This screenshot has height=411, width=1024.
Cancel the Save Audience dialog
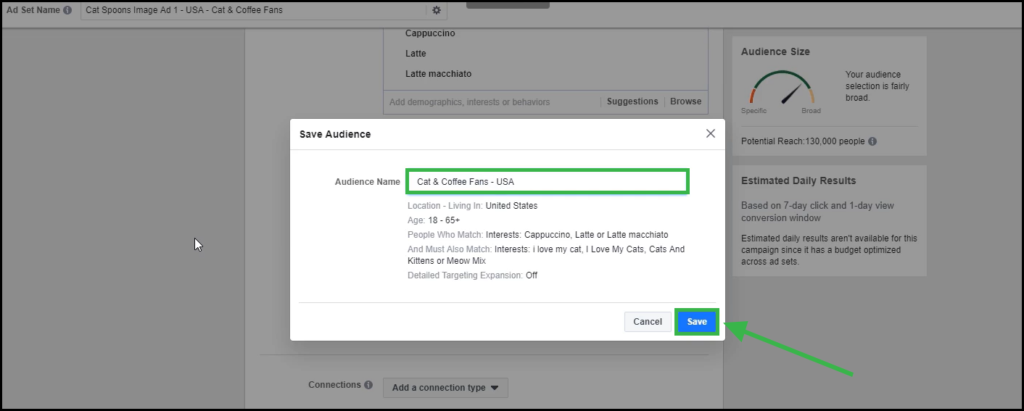(647, 321)
